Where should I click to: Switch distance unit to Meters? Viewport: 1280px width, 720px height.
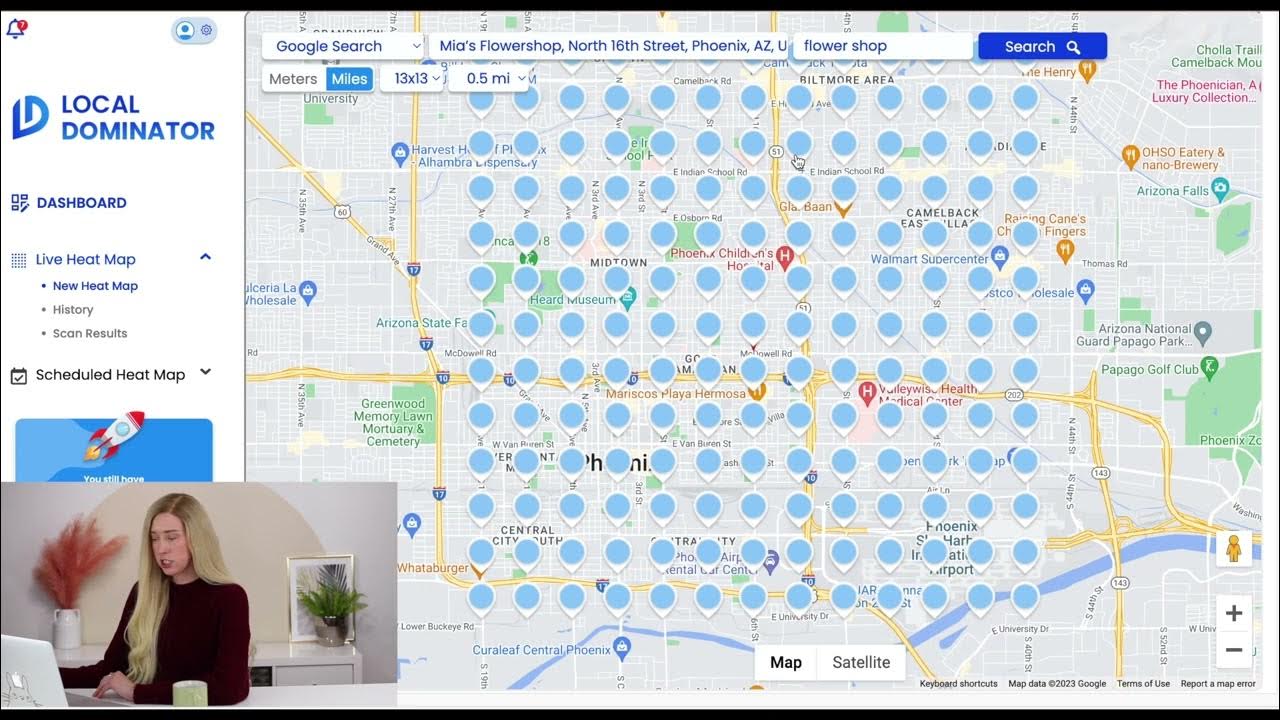293,79
